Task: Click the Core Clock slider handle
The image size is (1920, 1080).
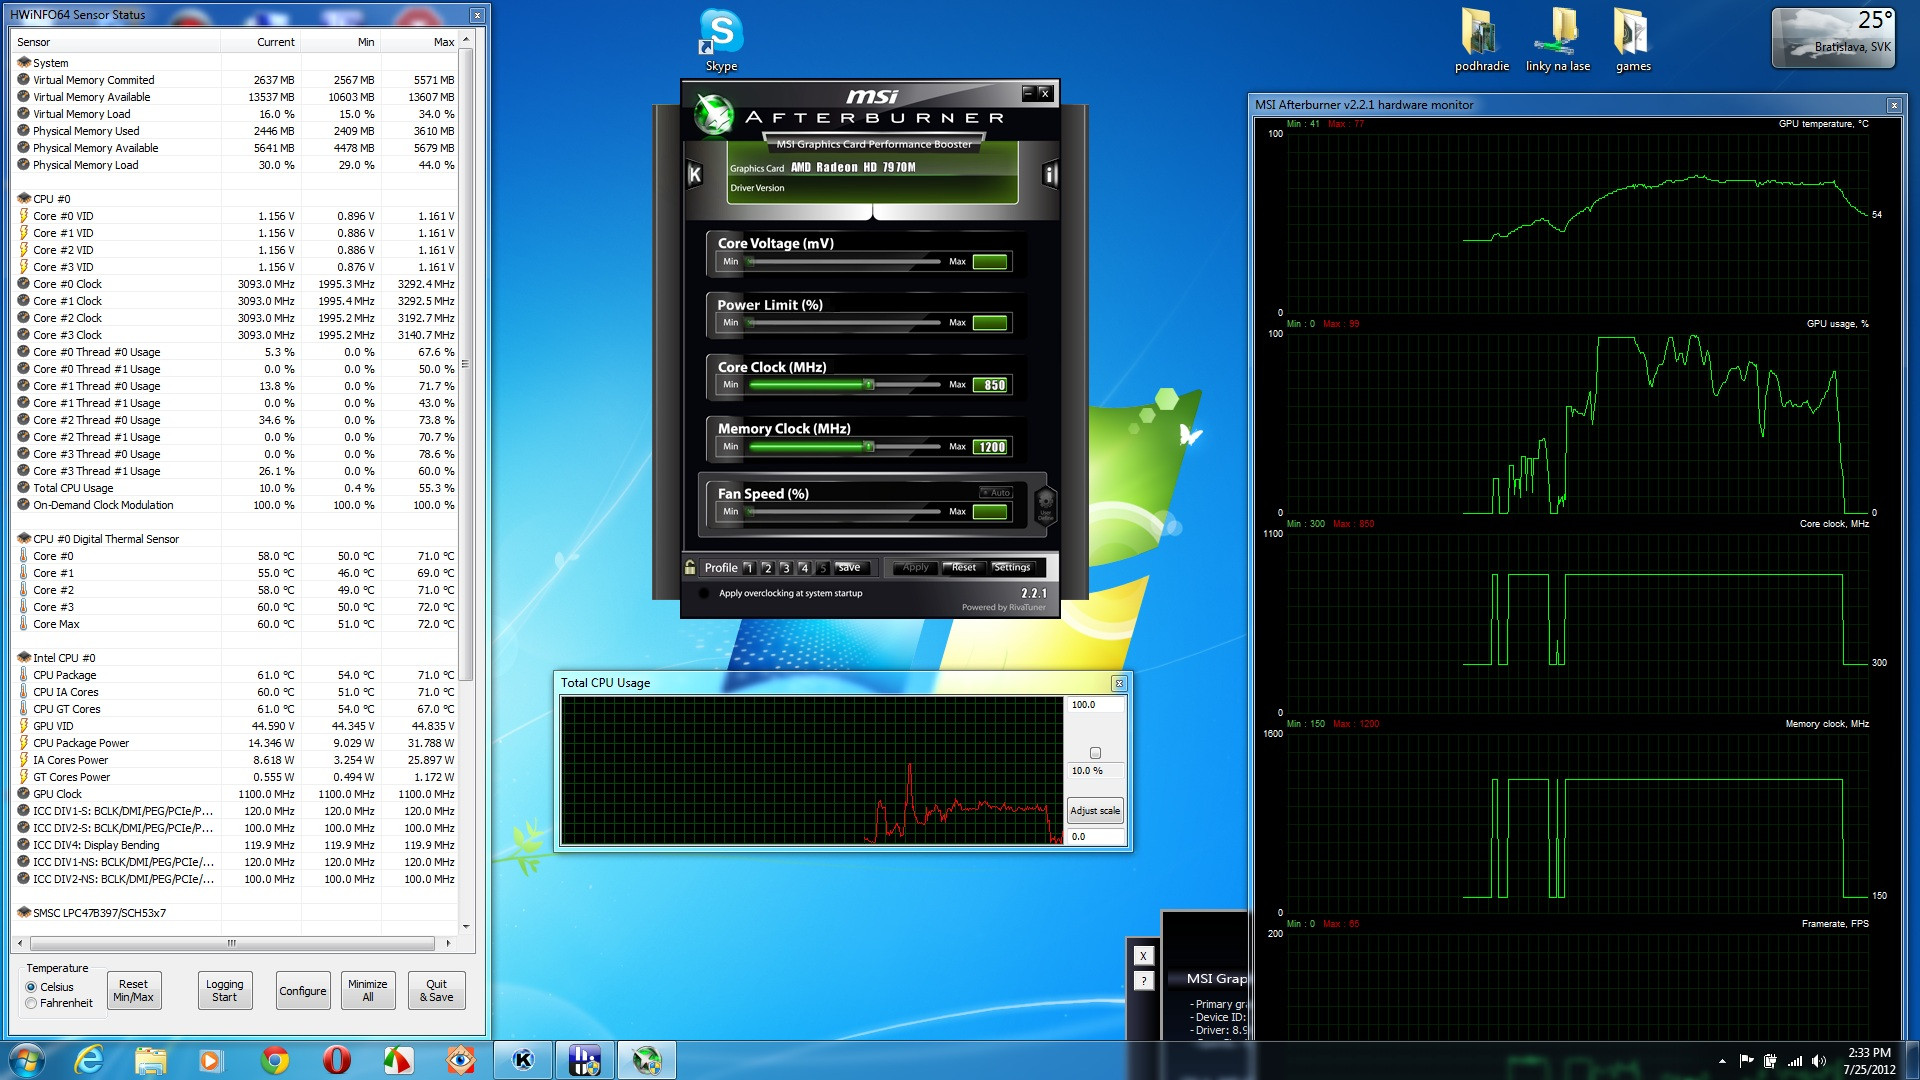Action: pyautogui.click(x=869, y=385)
